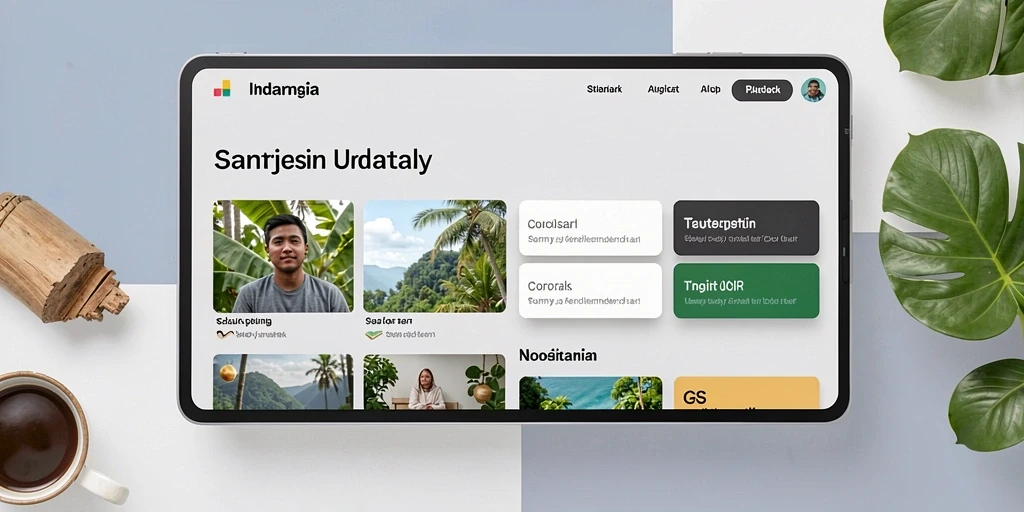Open the man's portrait thumbnail
Viewport: 1024px width, 512px height.
283,256
